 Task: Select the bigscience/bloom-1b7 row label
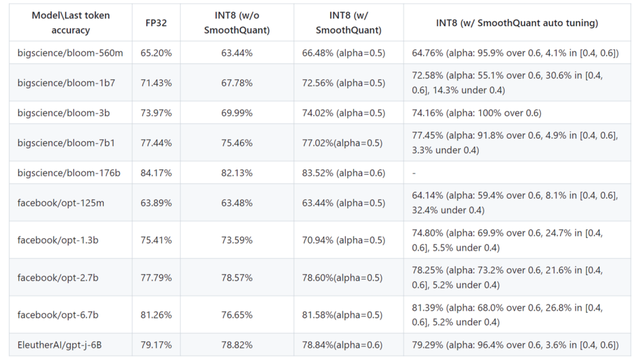click(66, 83)
